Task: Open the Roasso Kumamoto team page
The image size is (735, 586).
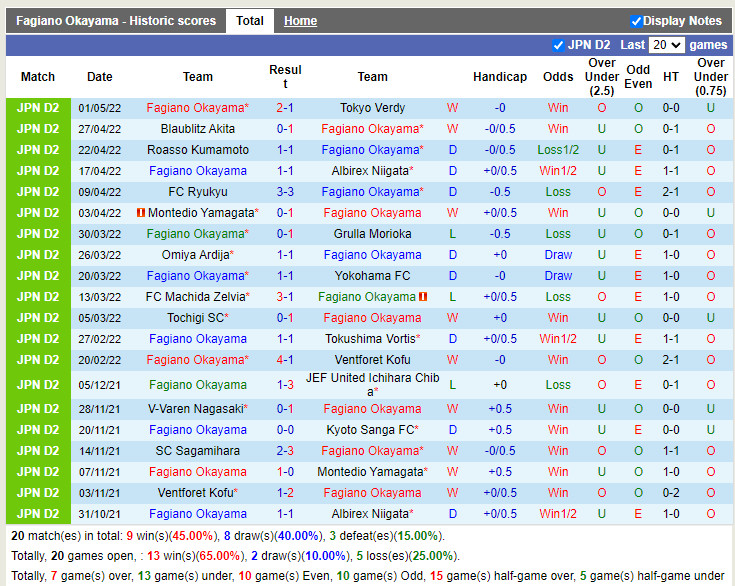Action: click(198, 150)
